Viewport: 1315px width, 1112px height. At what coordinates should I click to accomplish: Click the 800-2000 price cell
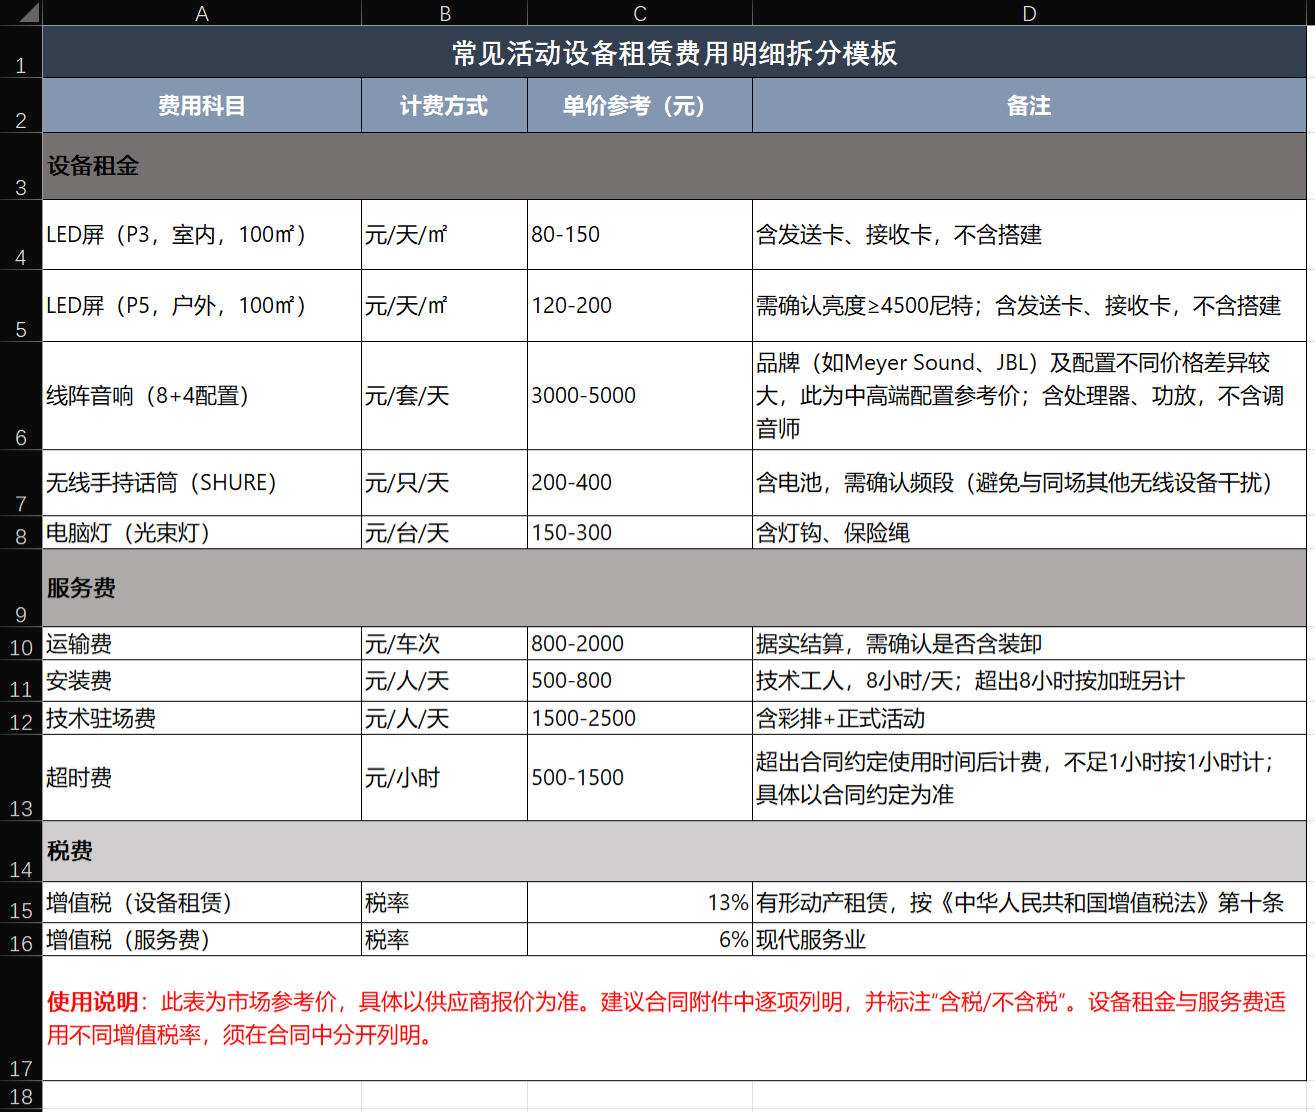pos(640,643)
